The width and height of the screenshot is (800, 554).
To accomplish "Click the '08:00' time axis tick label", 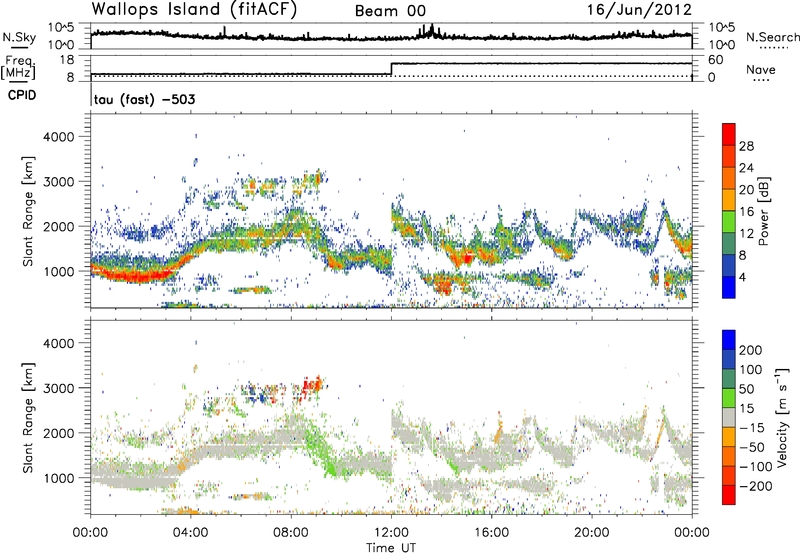I will tap(291, 533).
